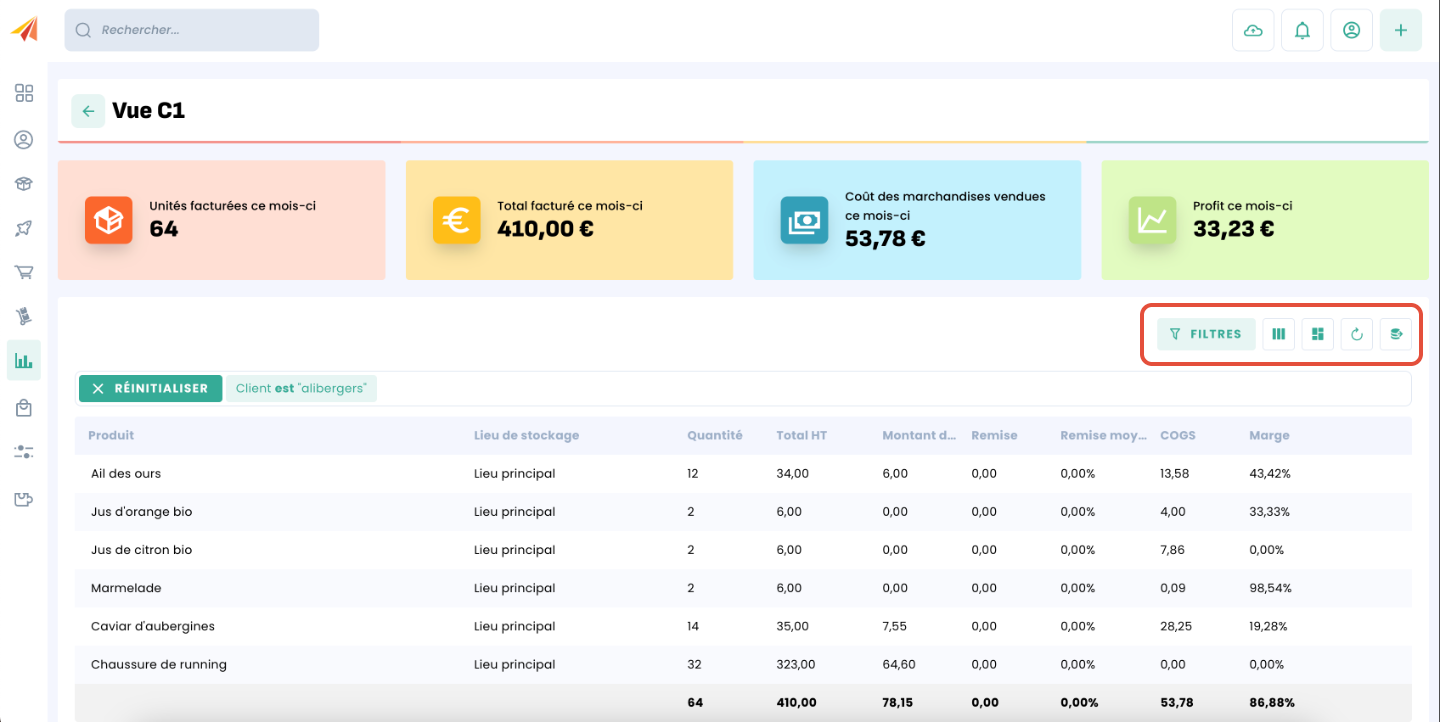Image resolution: width=1440 pixels, height=722 pixels.
Task: Select the bar chart reports icon in the sidebar
Action: tap(24, 360)
